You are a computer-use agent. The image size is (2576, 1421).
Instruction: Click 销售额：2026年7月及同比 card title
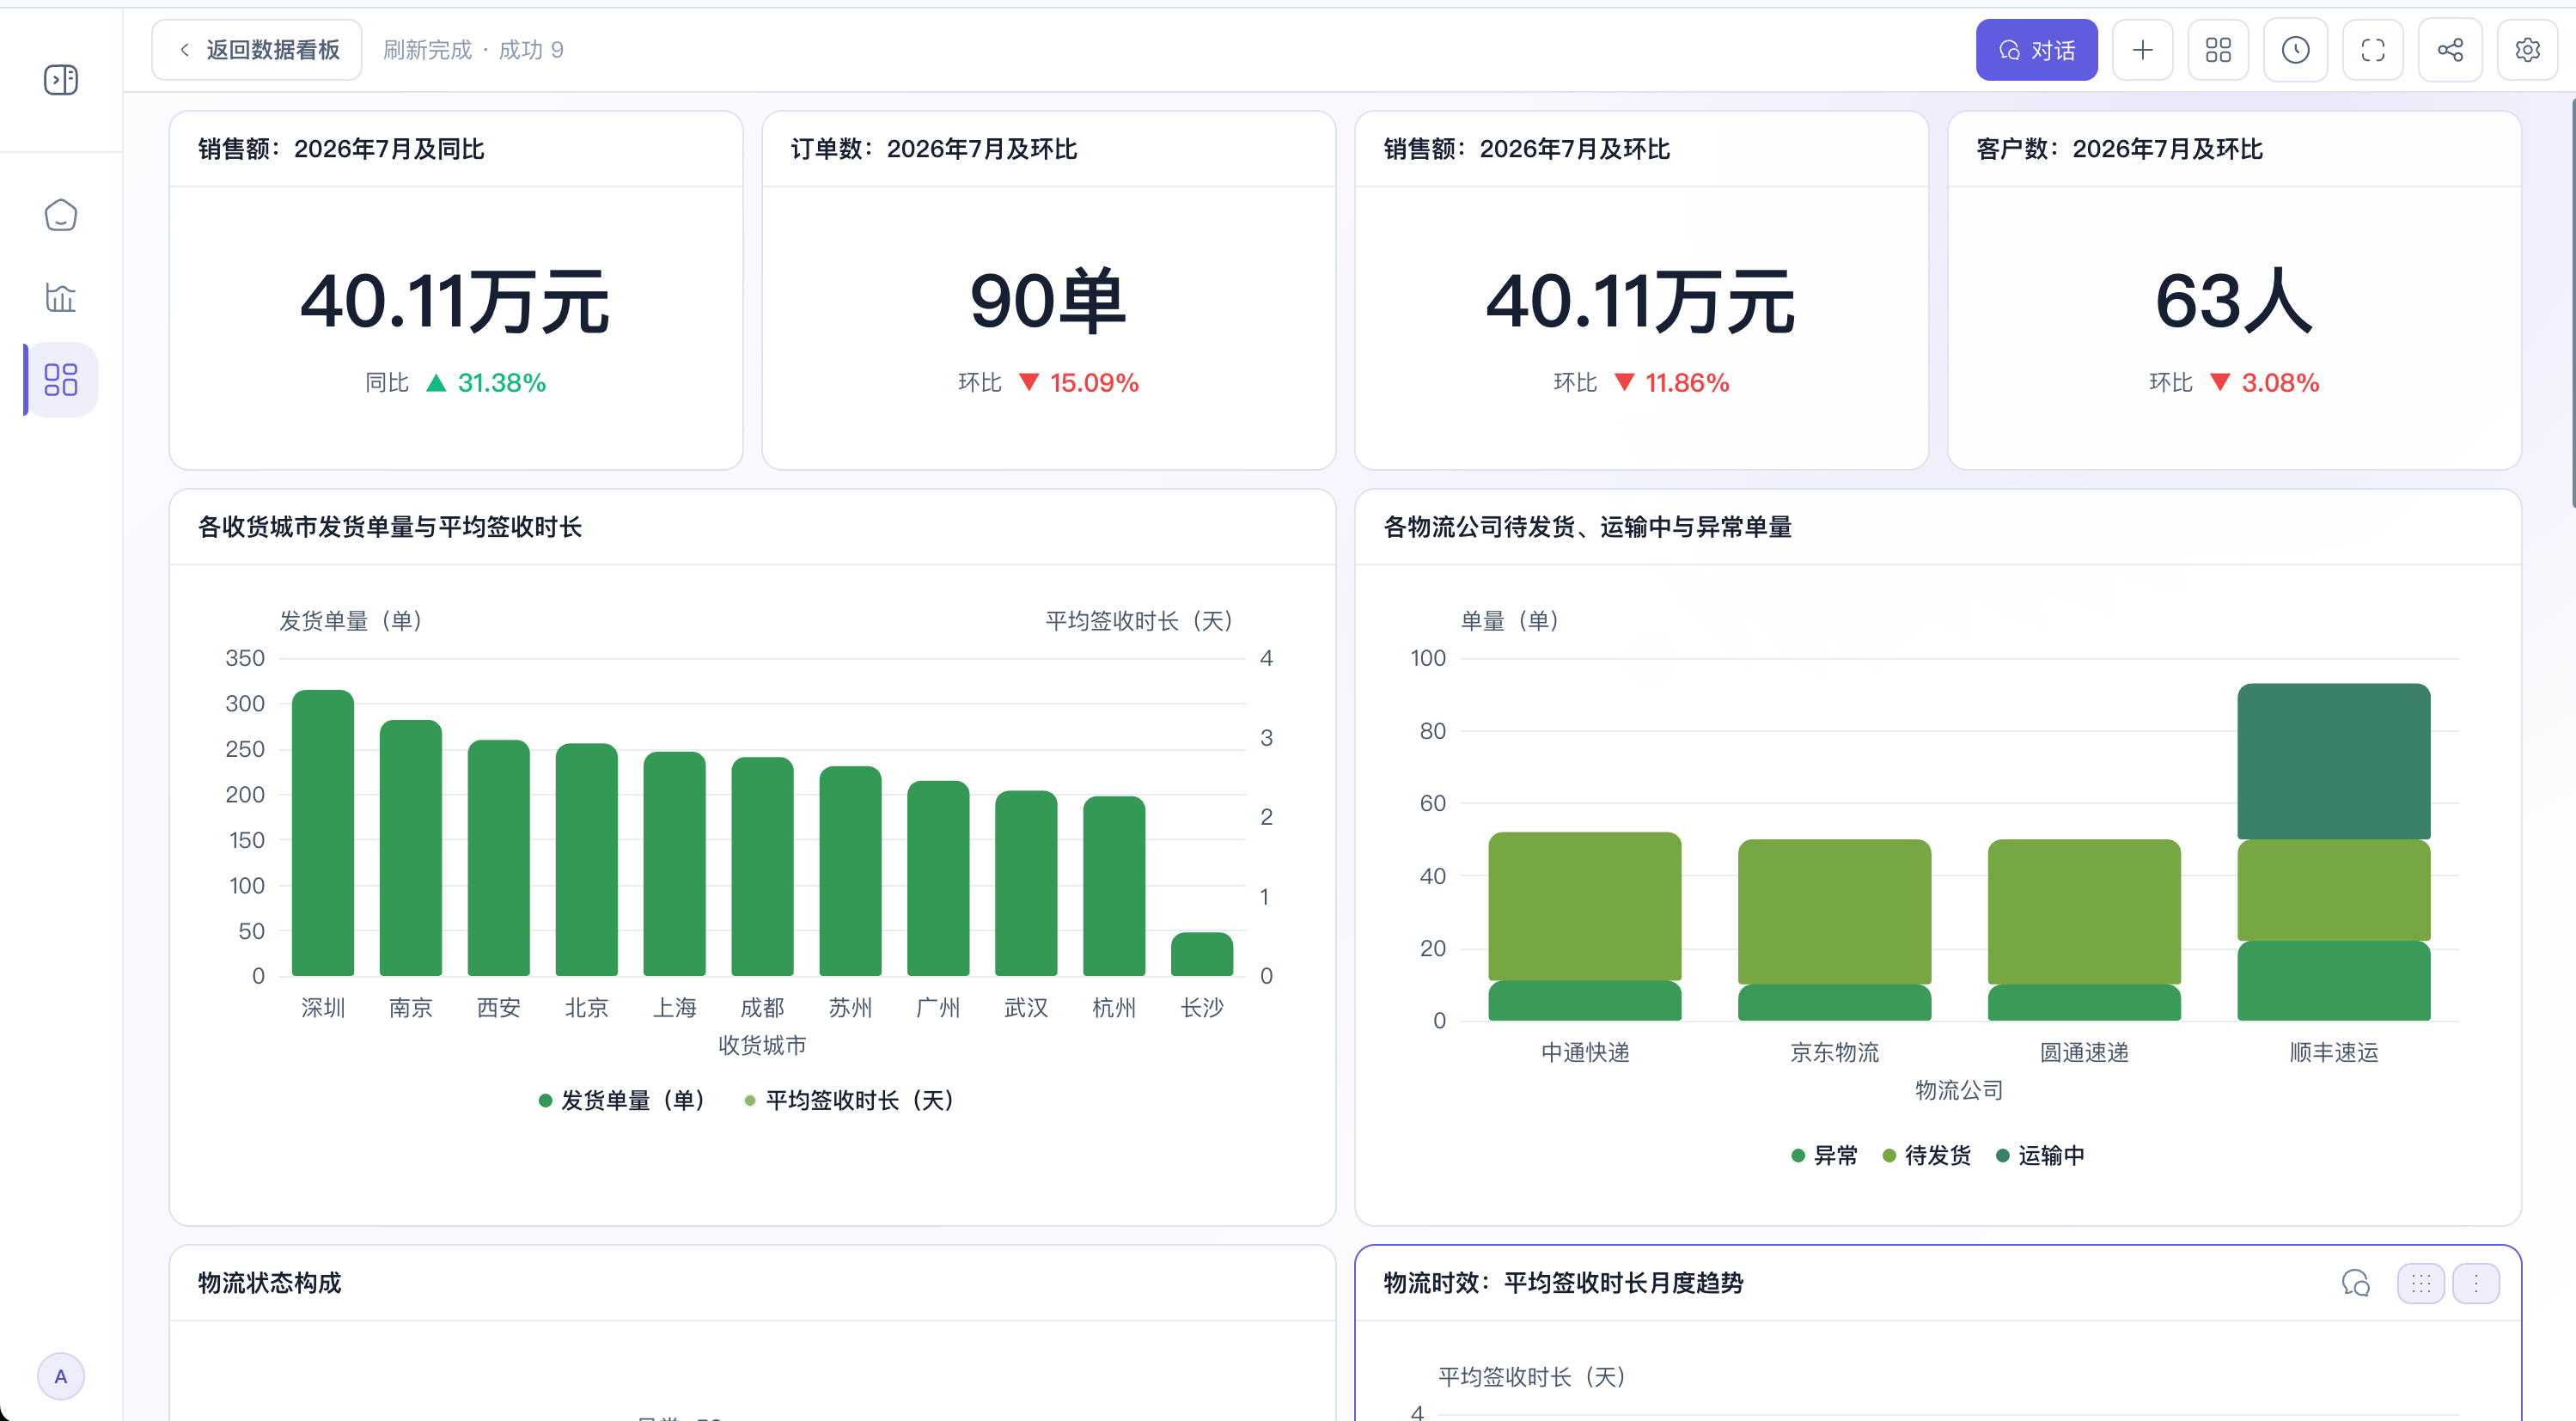[x=341, y=149]
